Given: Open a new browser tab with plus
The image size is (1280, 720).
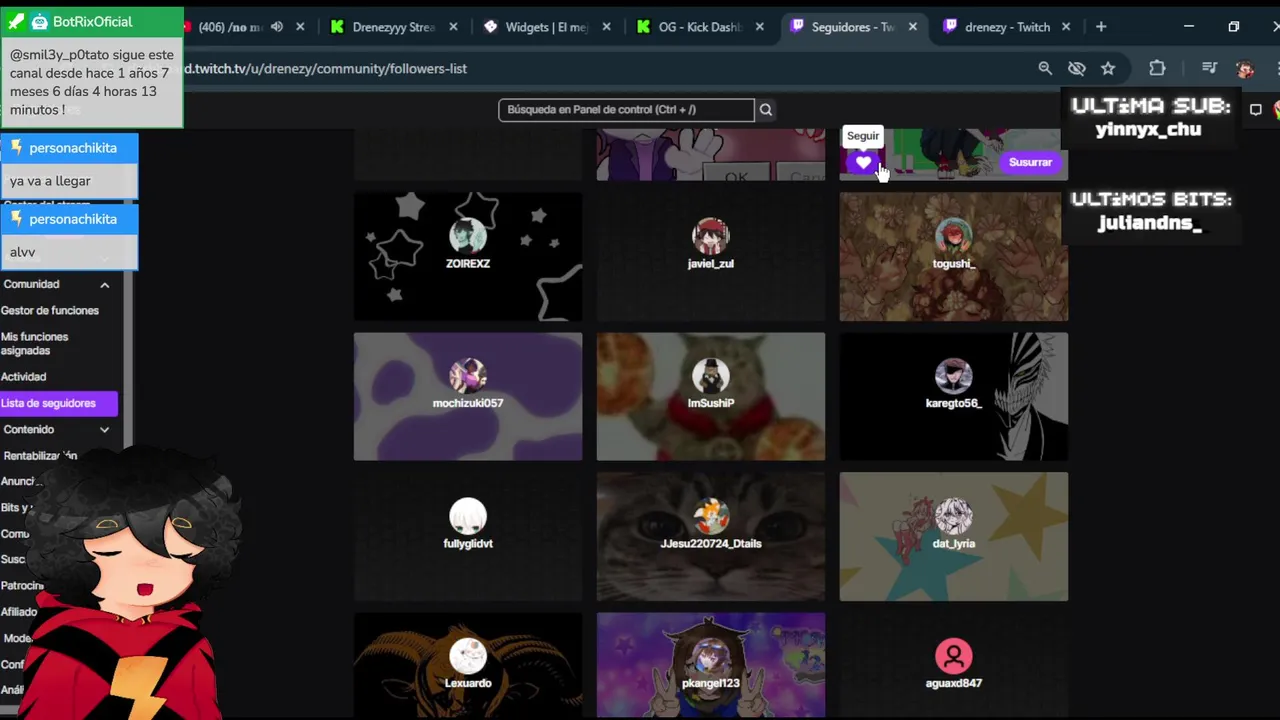Looking at the screenshot, I should pyautogui.click(x=1101, y=27).
